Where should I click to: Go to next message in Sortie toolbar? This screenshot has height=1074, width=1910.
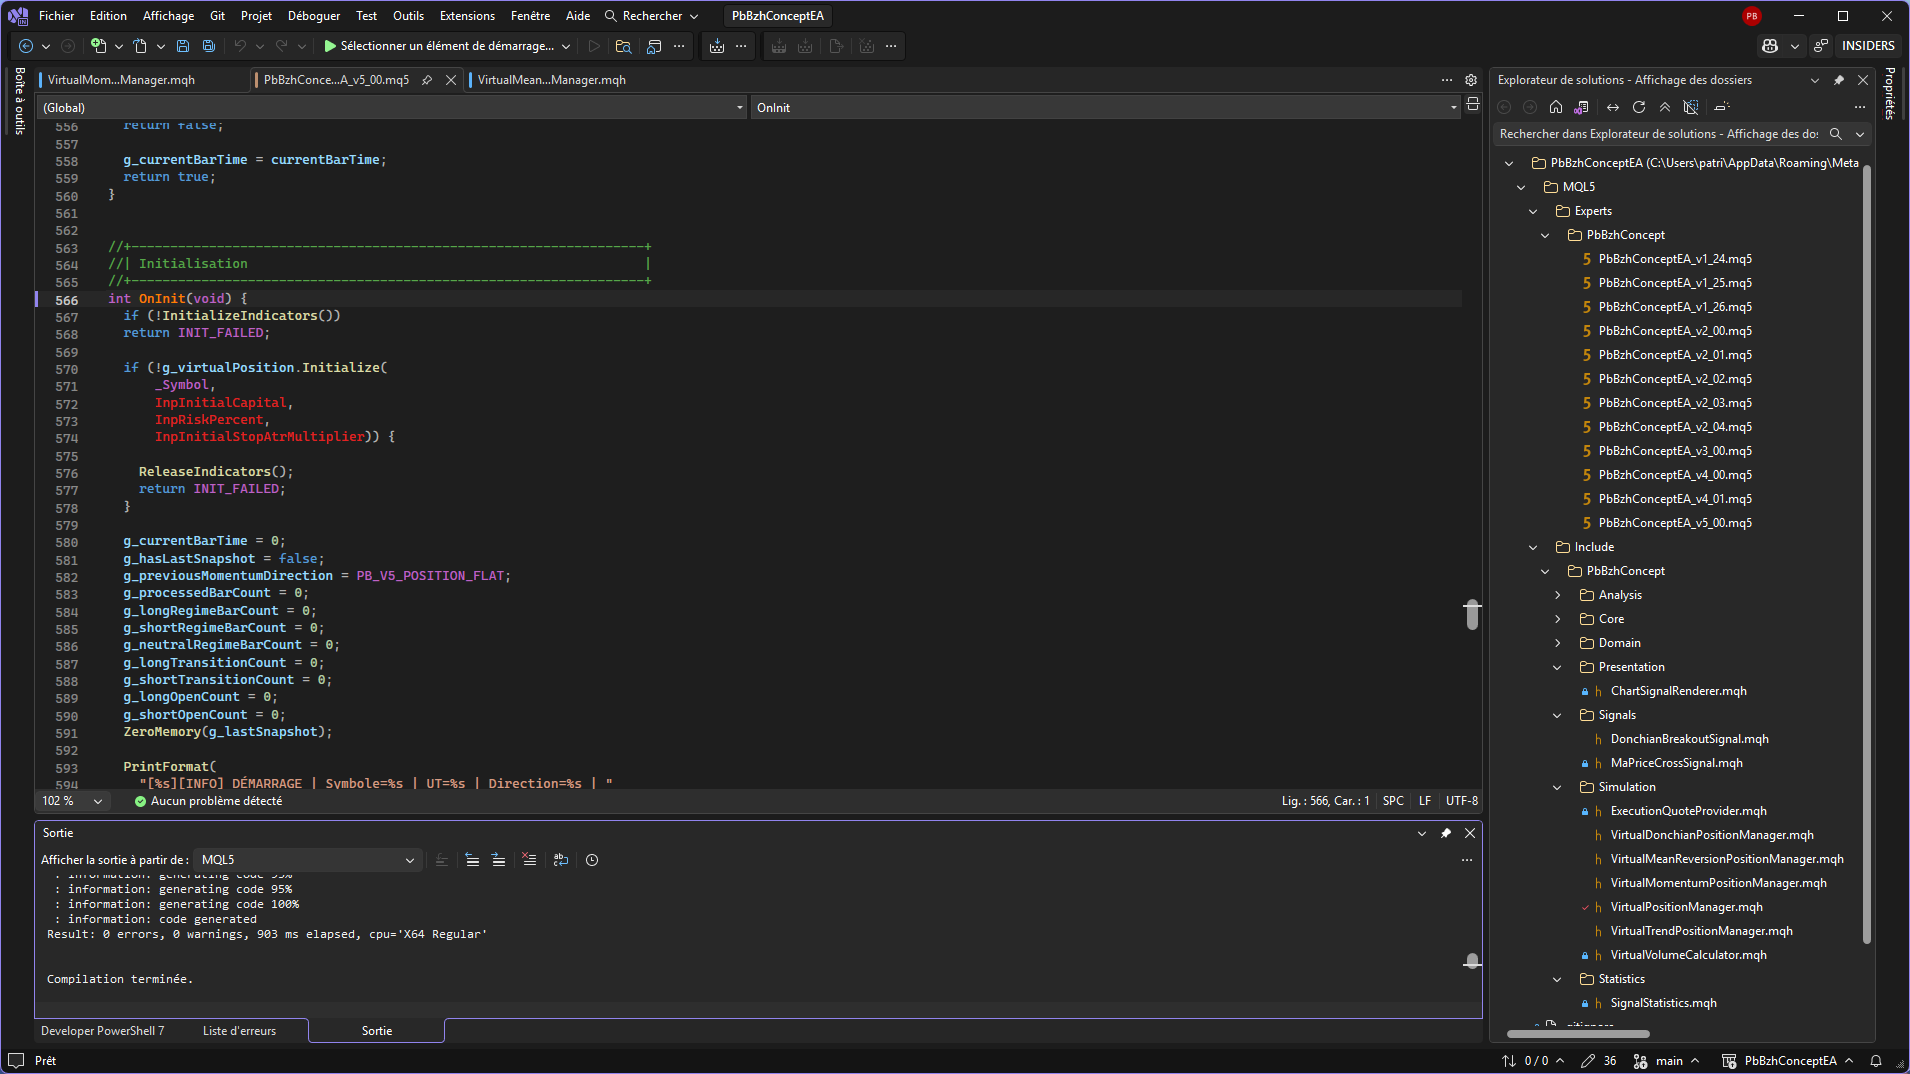click(498, 860)
